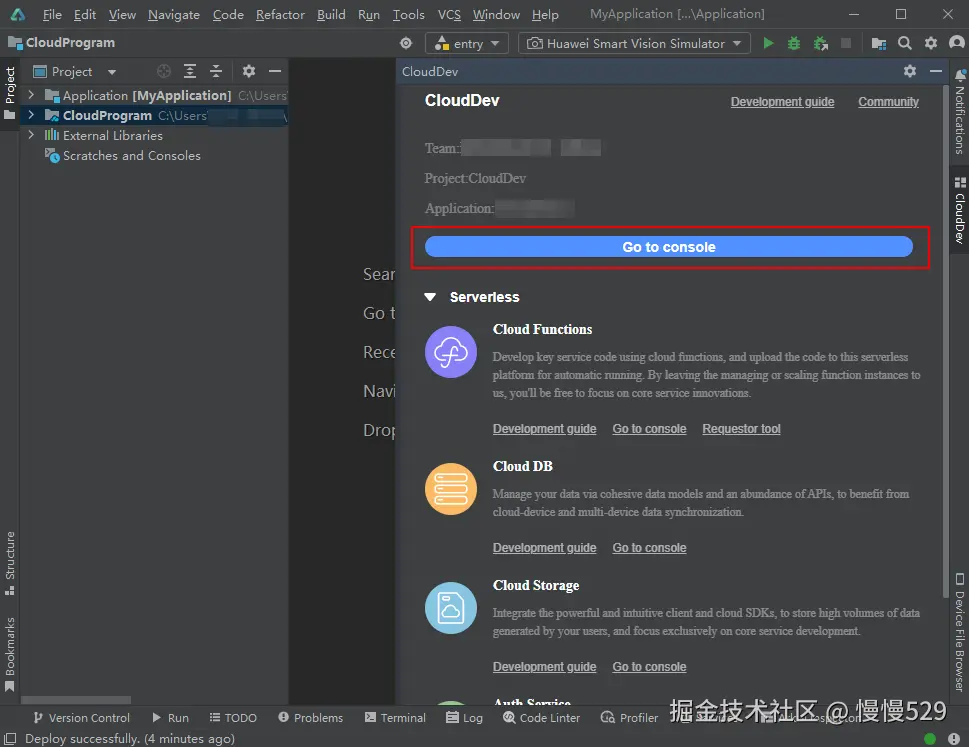969x747 pixels.
Task: Open Cloud DB Go to console link
Action: (x=650, y=548)
